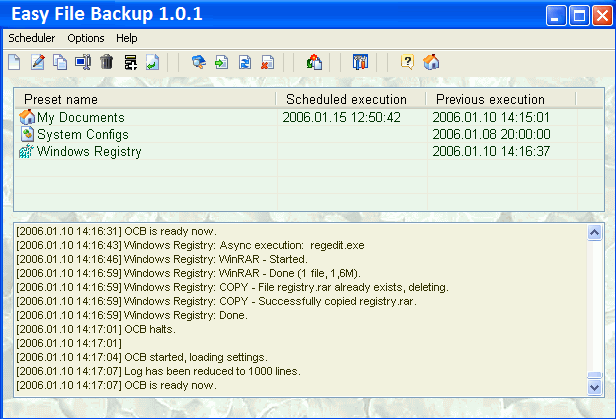Click the add schedule list icon
This screenshot has height=419, width=616.
click(x=130, y=62)
